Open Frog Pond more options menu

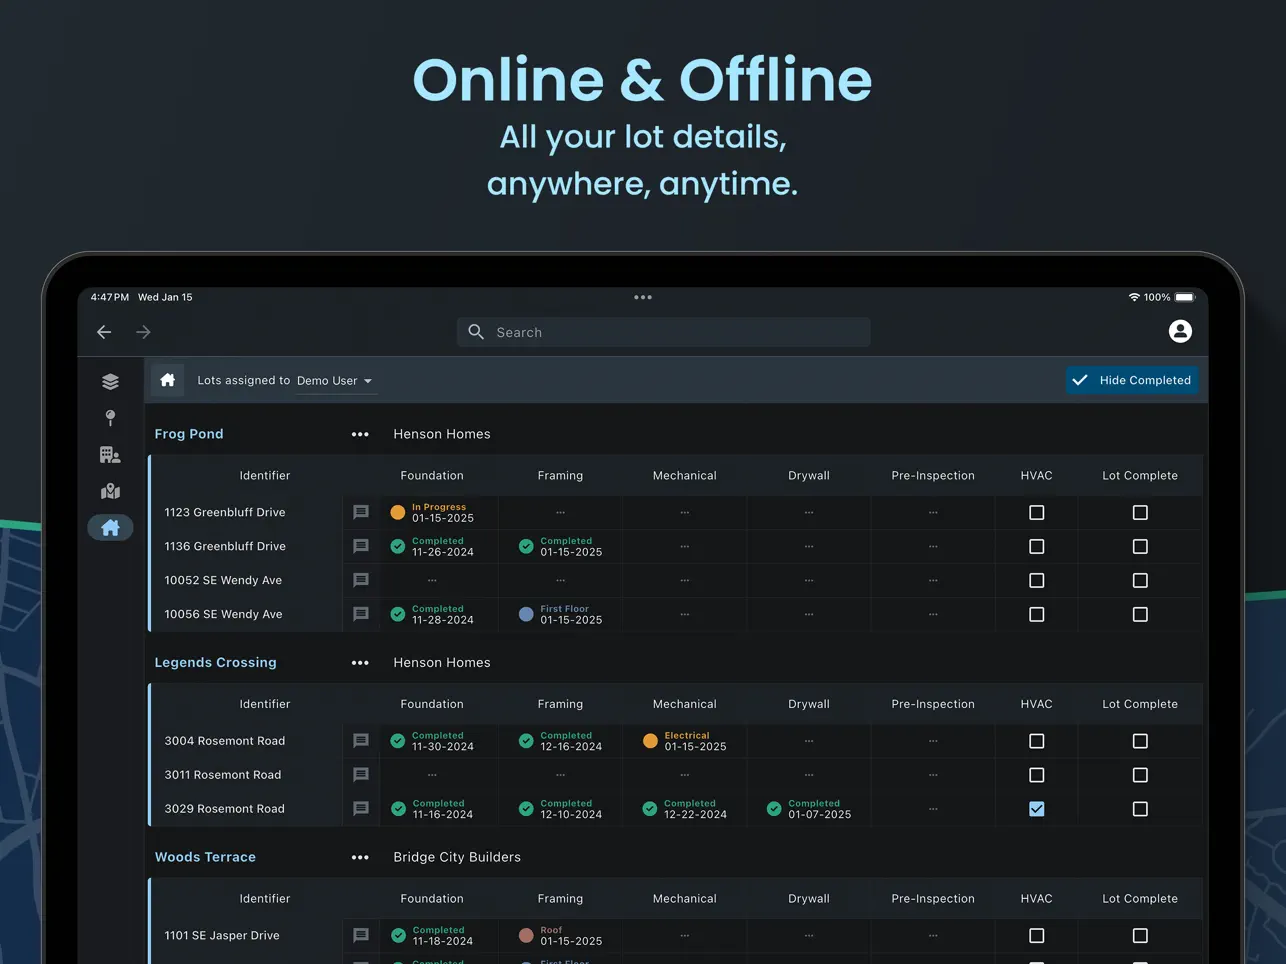click(360, 434)
